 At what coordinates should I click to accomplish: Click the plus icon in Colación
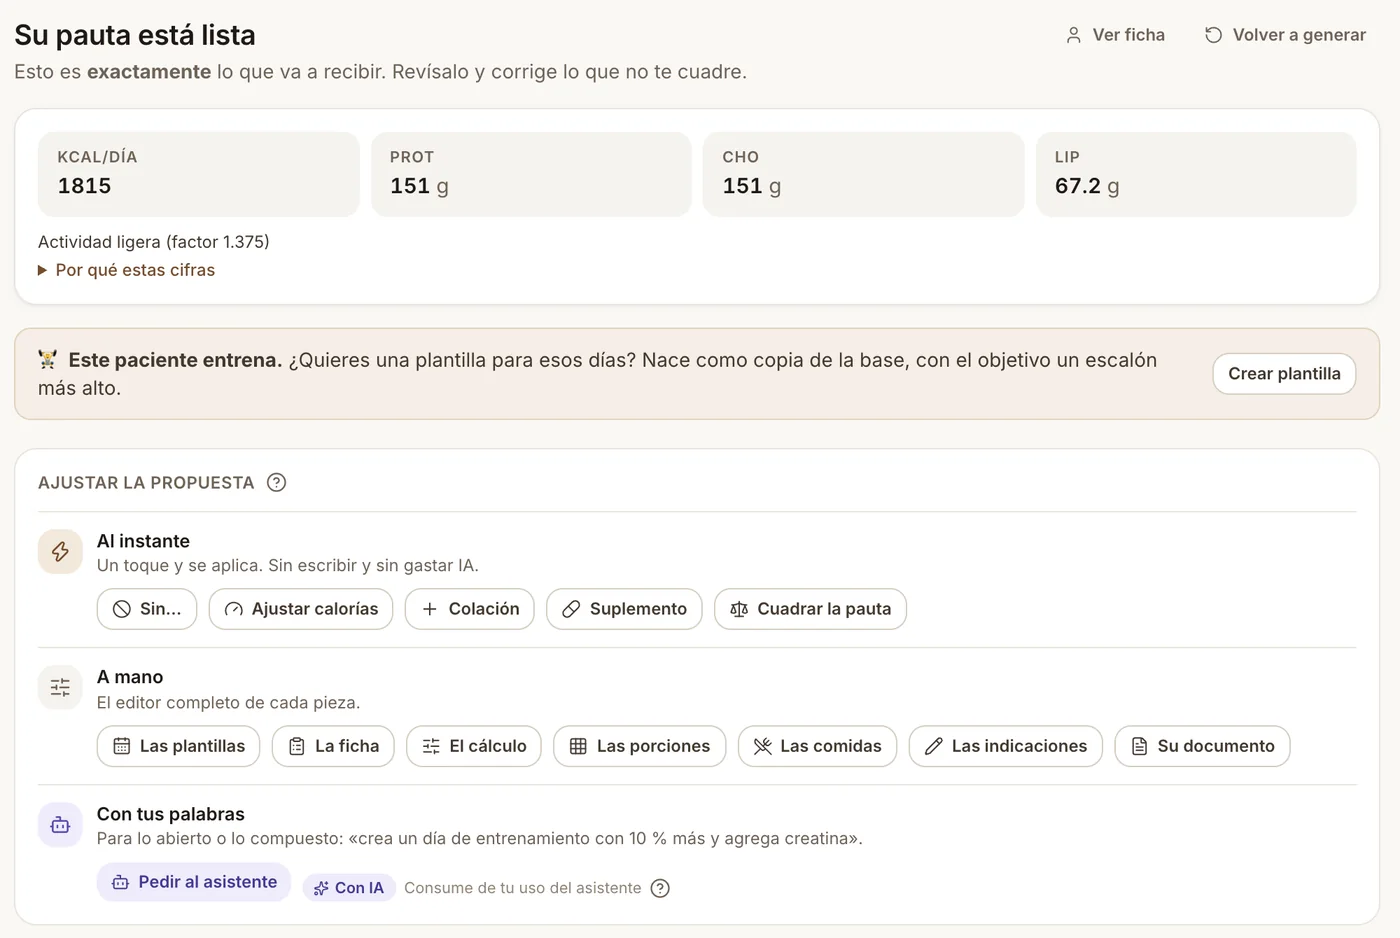pyautogui.click(x=430, y=609)
